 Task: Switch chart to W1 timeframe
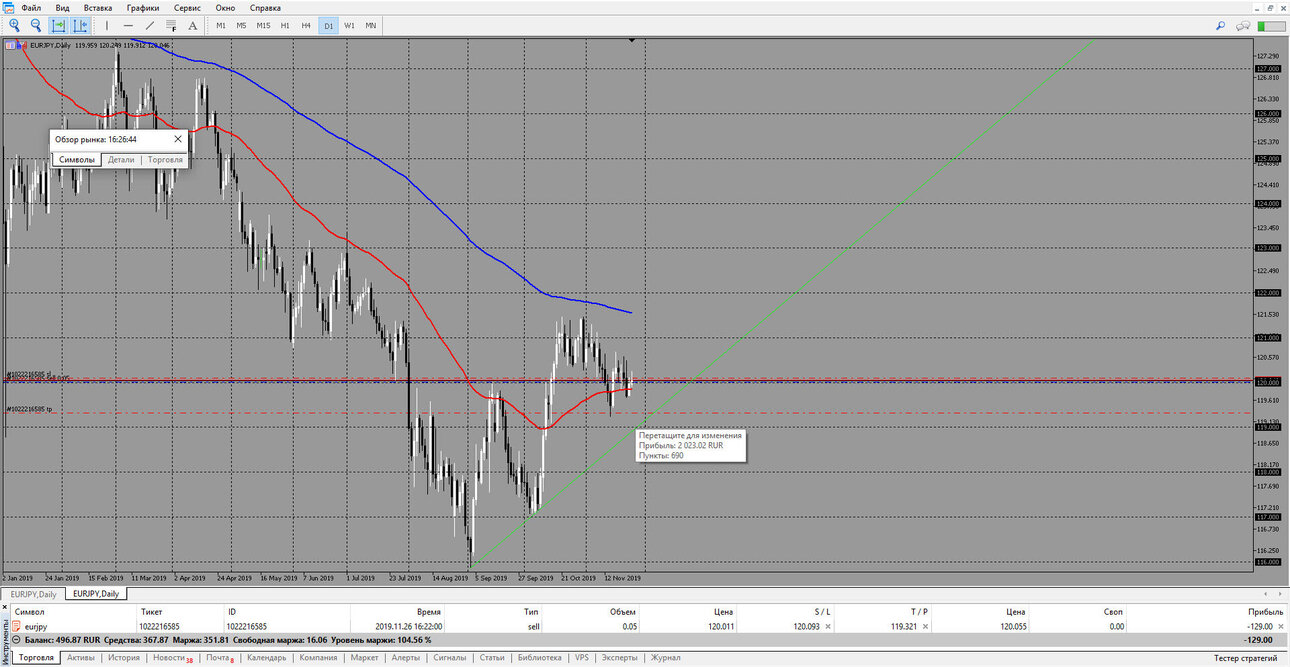[349, 25]
